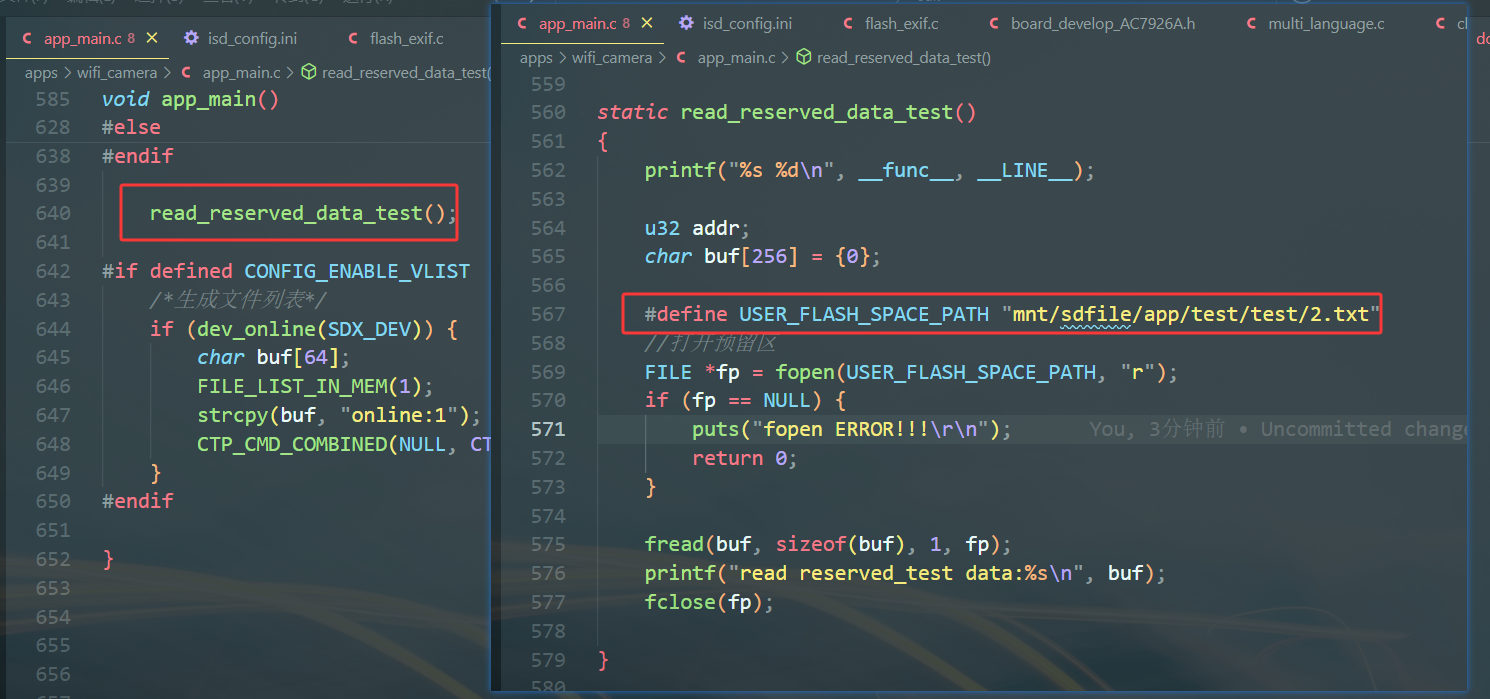
Task: Click the 'Uncommitted changes' blame annotation
Action: pos(1278,429)
